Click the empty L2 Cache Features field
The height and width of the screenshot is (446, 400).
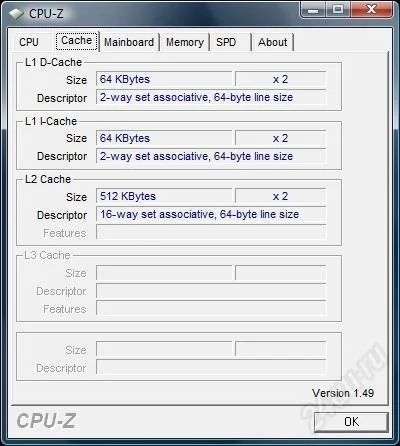click(x=211, y=232)
